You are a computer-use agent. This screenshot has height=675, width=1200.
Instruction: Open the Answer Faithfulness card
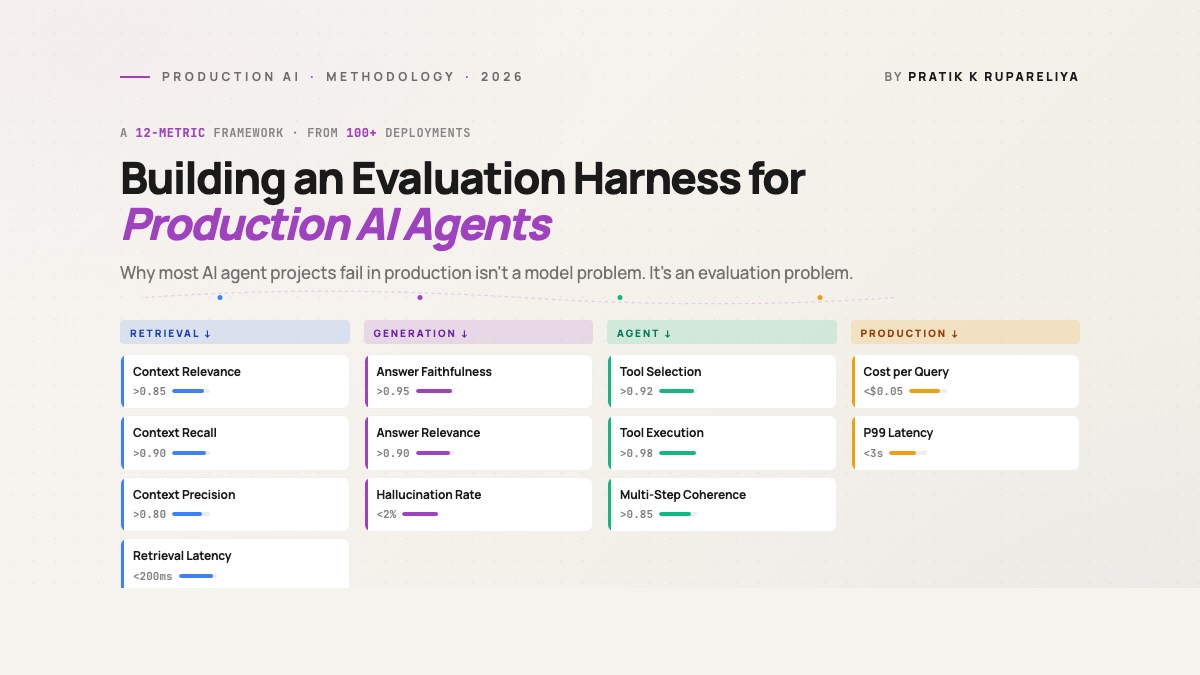[478, 381]
